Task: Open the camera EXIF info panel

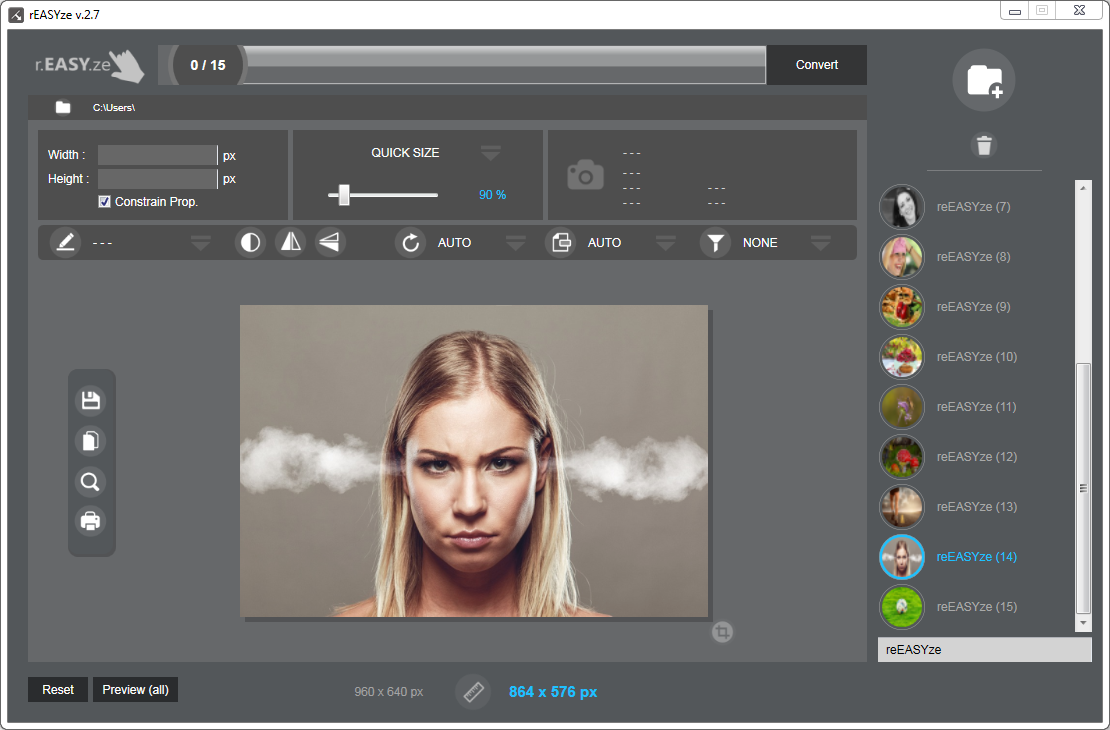Action: point(585,175)
